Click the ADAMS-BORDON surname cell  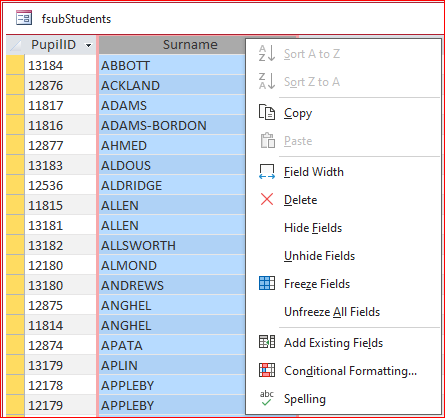point(172,125)
